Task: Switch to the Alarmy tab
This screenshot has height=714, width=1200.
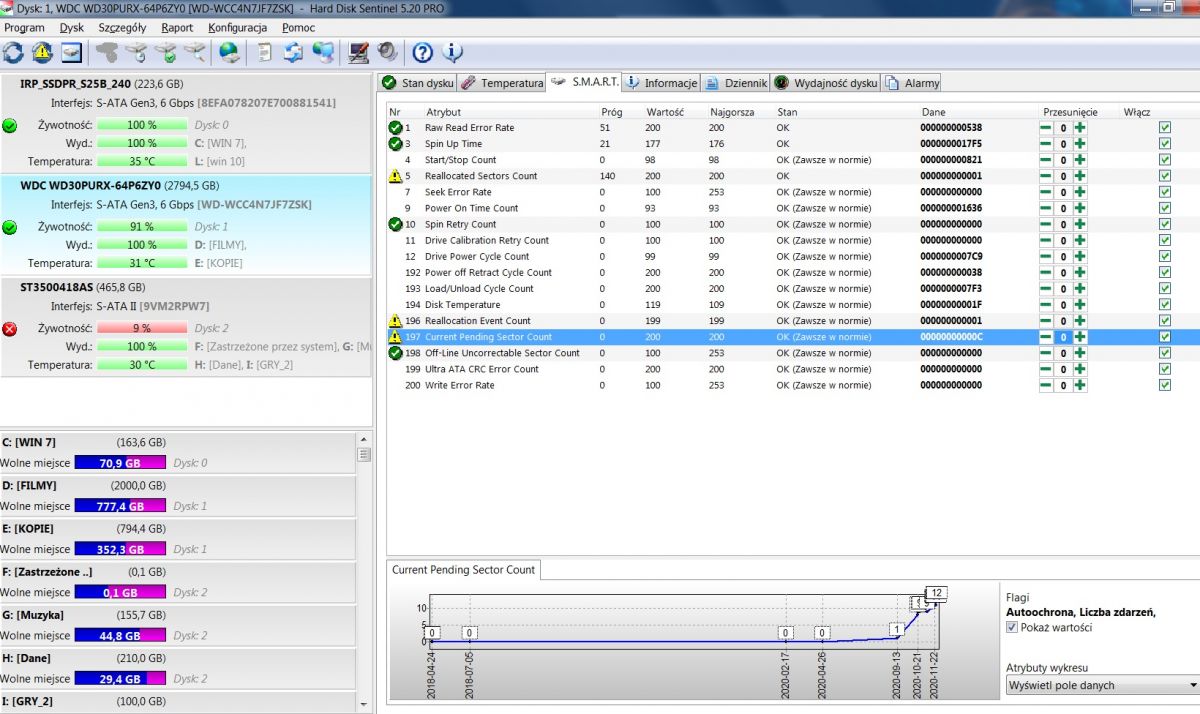Action: [x=912, y=83]
